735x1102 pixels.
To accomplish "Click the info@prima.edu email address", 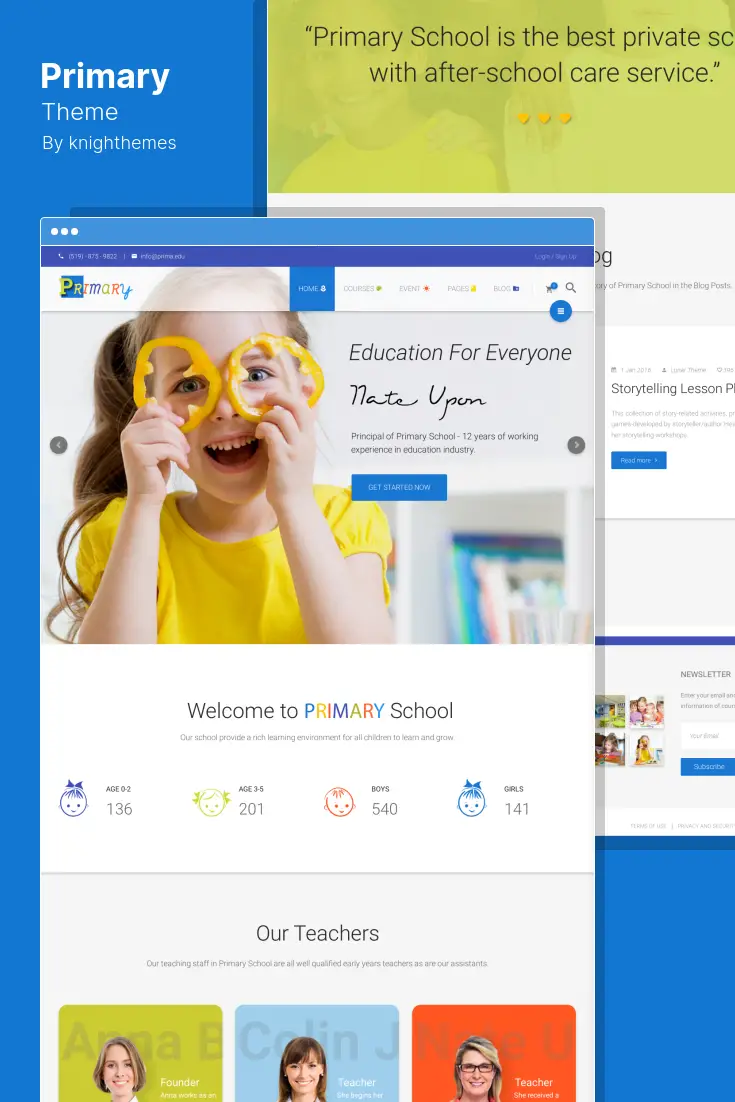I will (x=162, y=257).
